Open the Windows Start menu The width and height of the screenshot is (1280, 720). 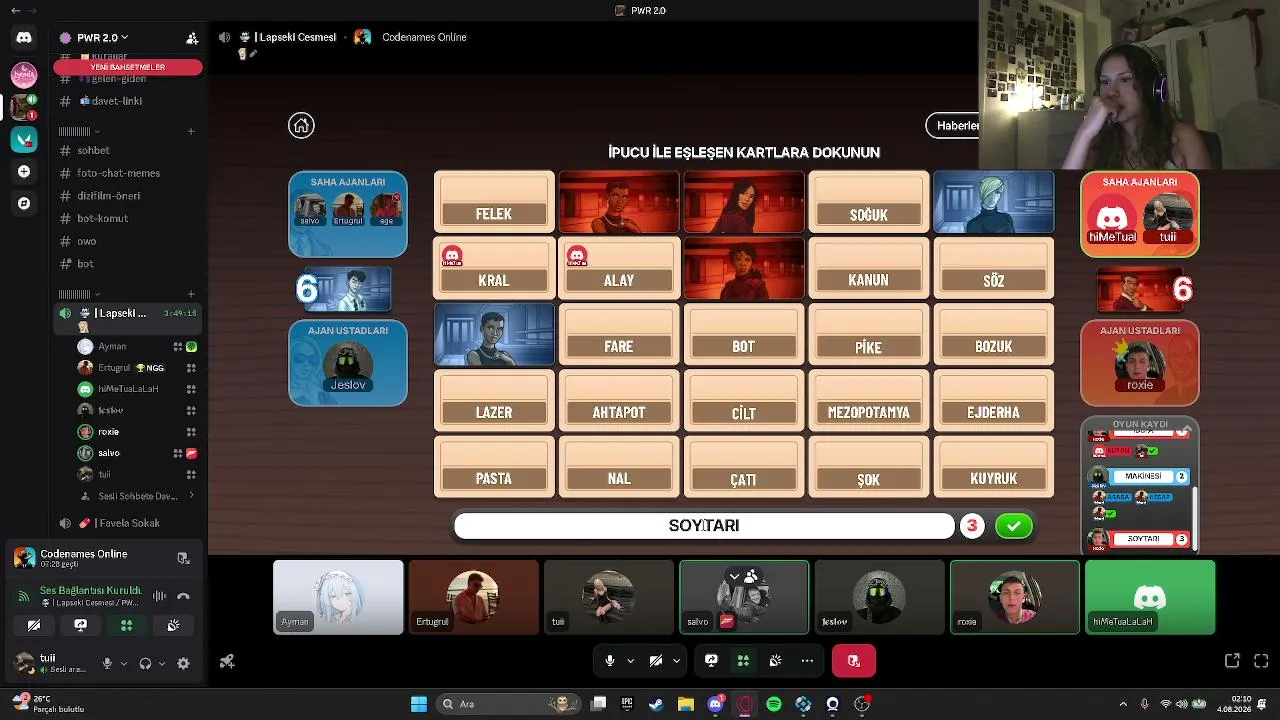coord(419,704)
